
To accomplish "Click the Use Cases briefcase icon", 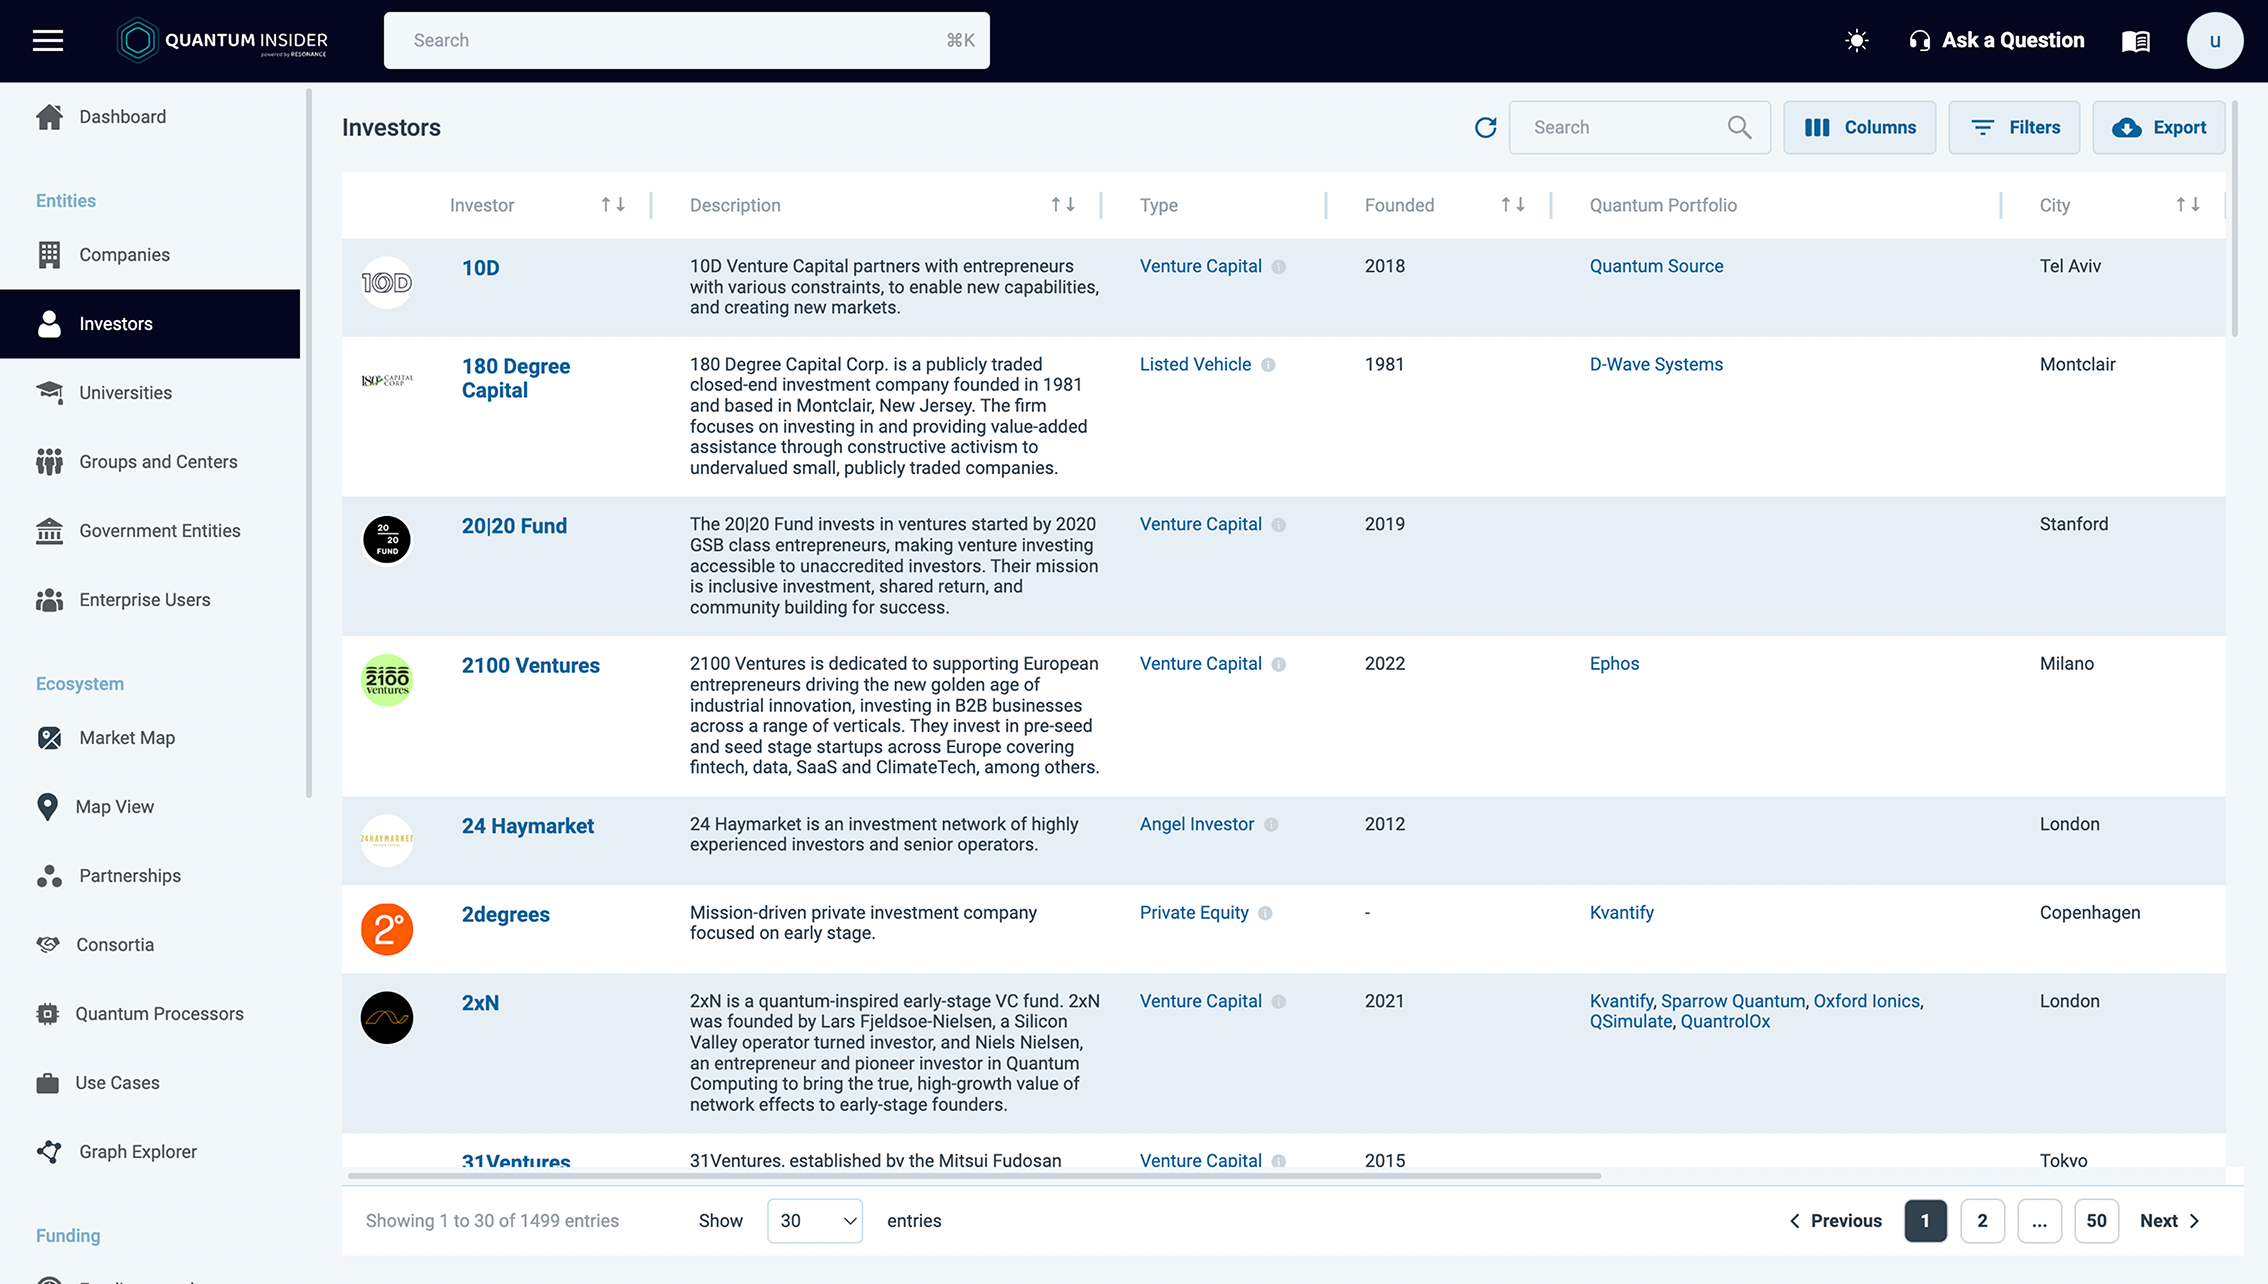I will [47, 1083].
